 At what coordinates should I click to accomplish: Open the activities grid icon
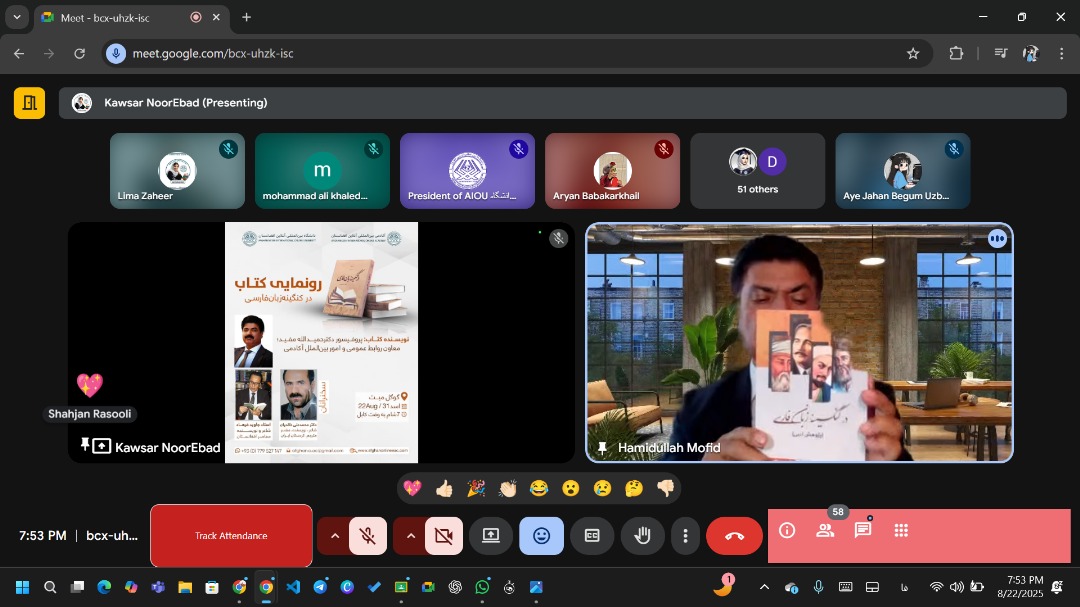901,531
